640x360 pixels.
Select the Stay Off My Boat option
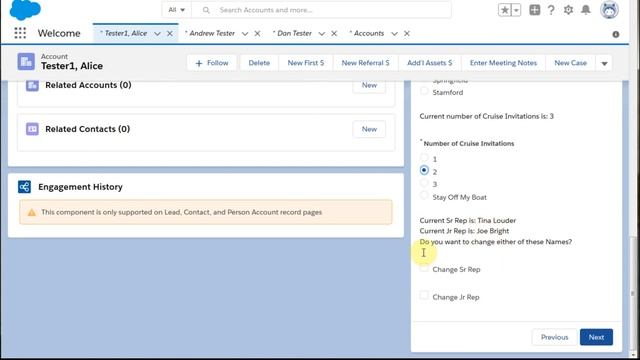[x=424, y=196]
